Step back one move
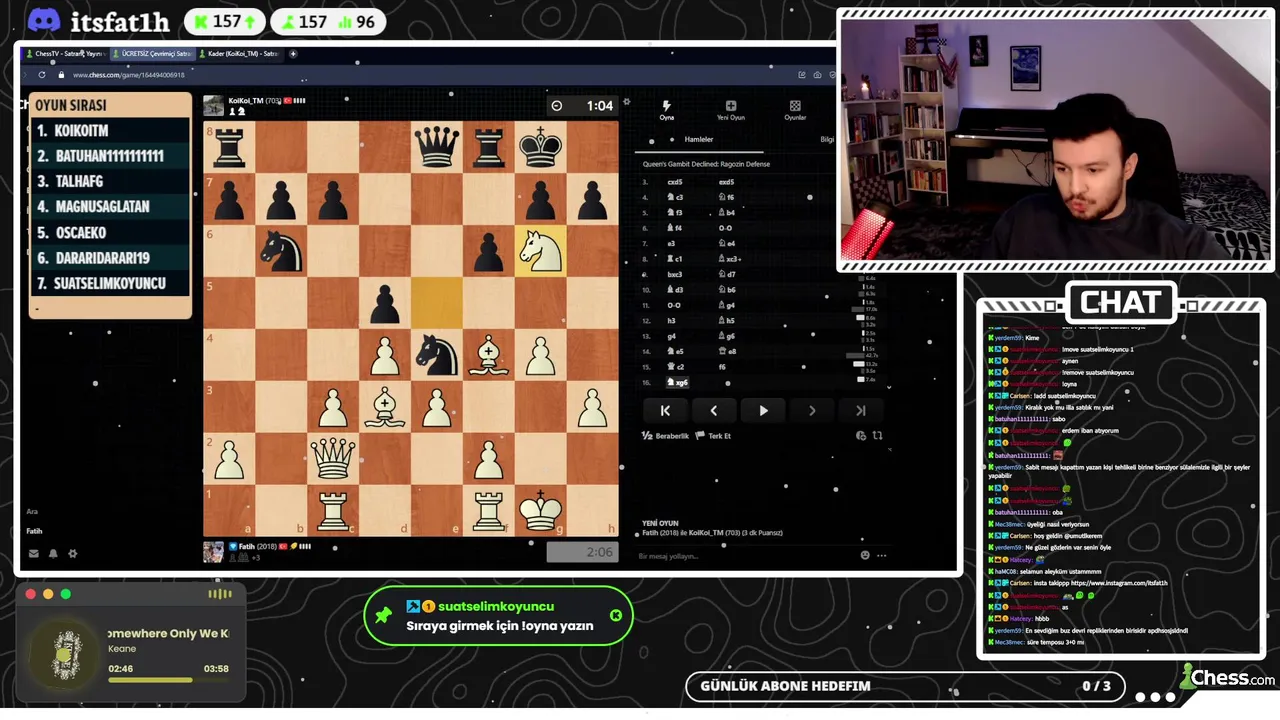This screenshot has width=1280, height=720. pyautogui.click(x=714, y=410)
